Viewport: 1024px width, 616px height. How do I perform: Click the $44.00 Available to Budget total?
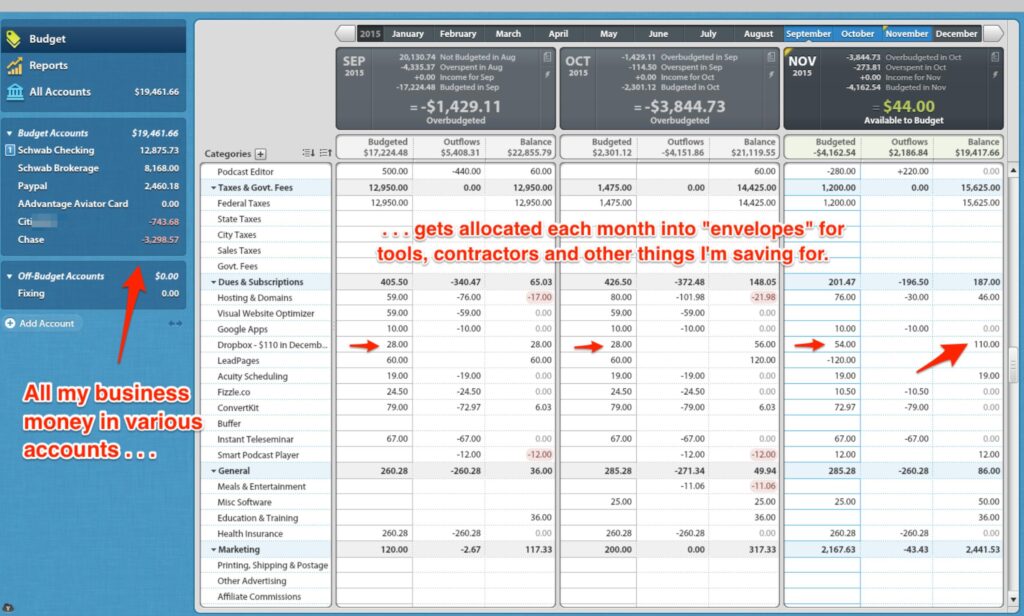(x=908, y=106)
